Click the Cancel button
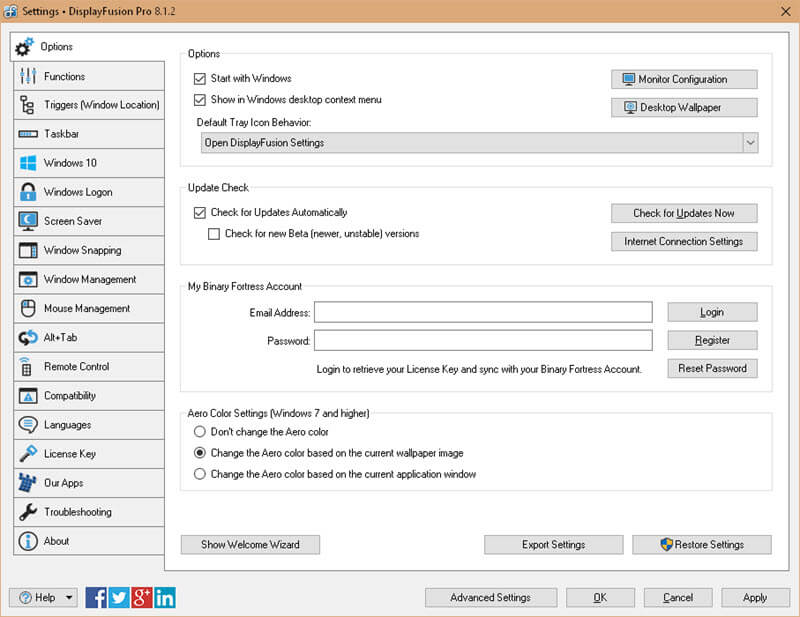Image resolution: width=800 pixels, height=617 pixels. [x=678, y=598]
